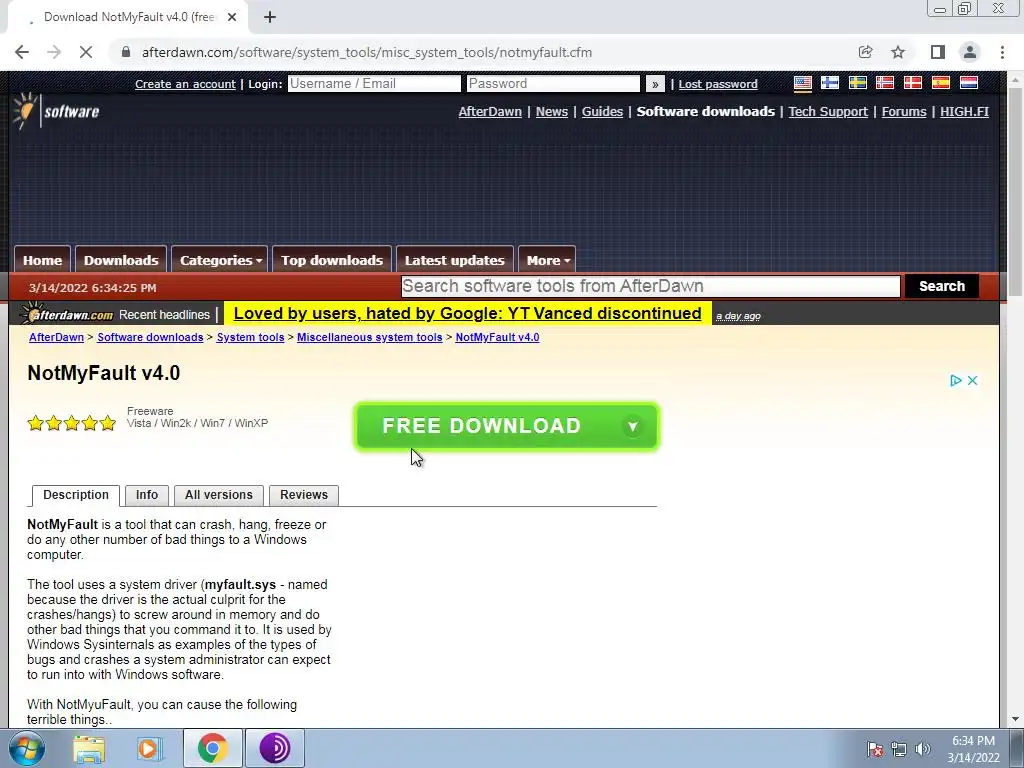Screen dimensions: 1024x768
Task: Switch to the Description tab
Action: point(76,495)
